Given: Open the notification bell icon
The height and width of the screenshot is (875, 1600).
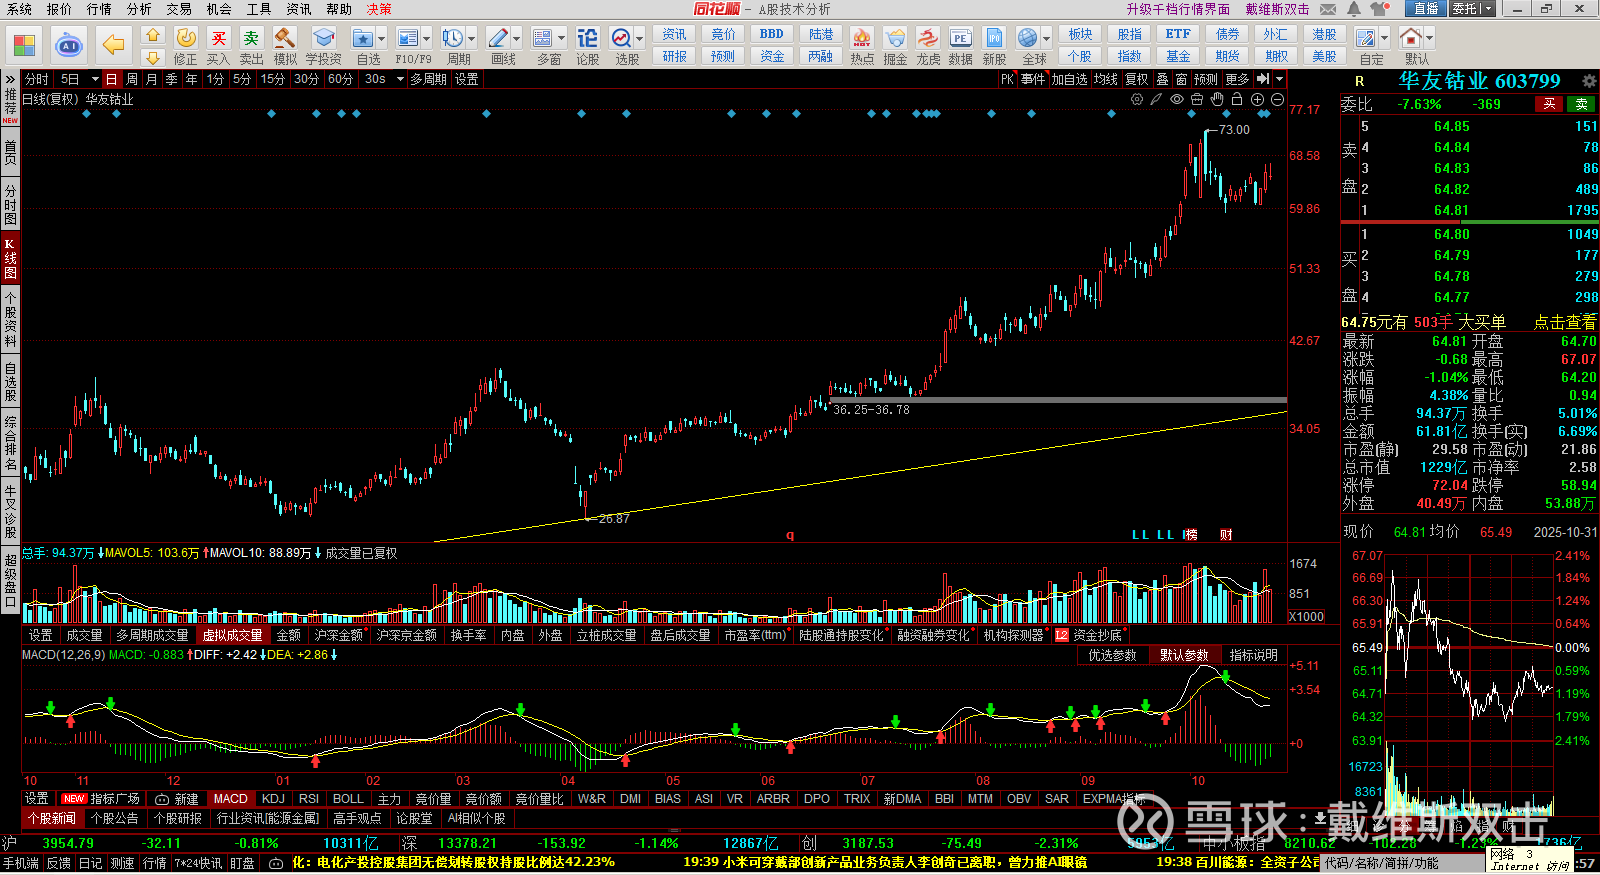Looking at the screenshot, I should click(1354, 9).
